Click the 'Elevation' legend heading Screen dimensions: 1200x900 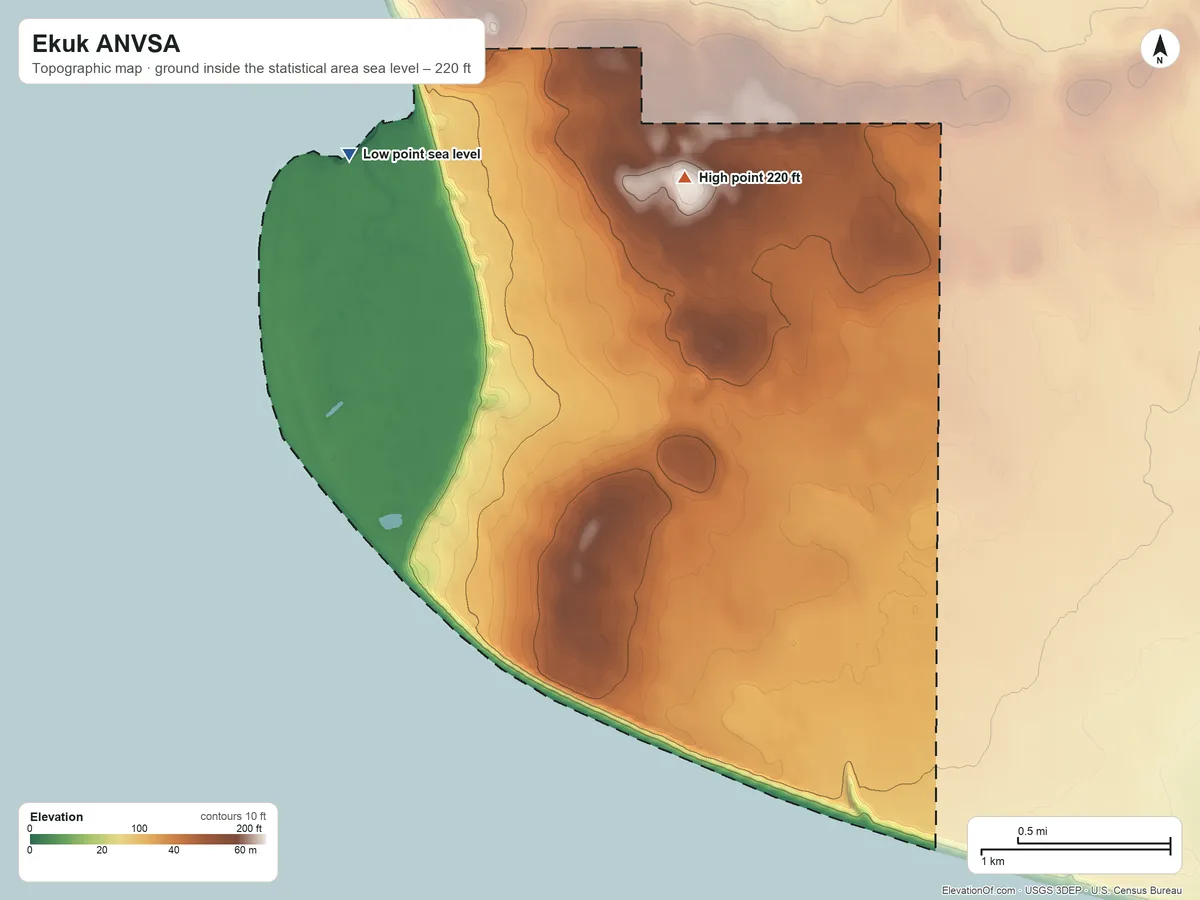(x=57, y=817)
